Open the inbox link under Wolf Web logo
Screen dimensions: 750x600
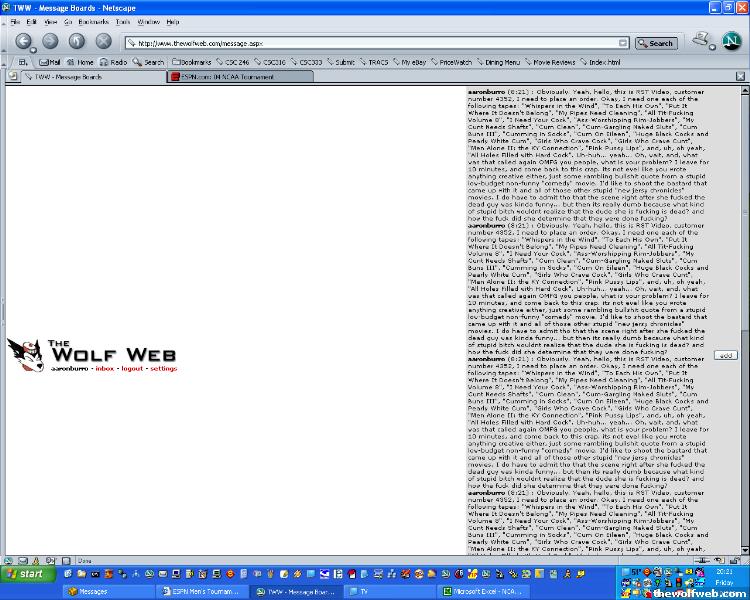coord(106,369)
